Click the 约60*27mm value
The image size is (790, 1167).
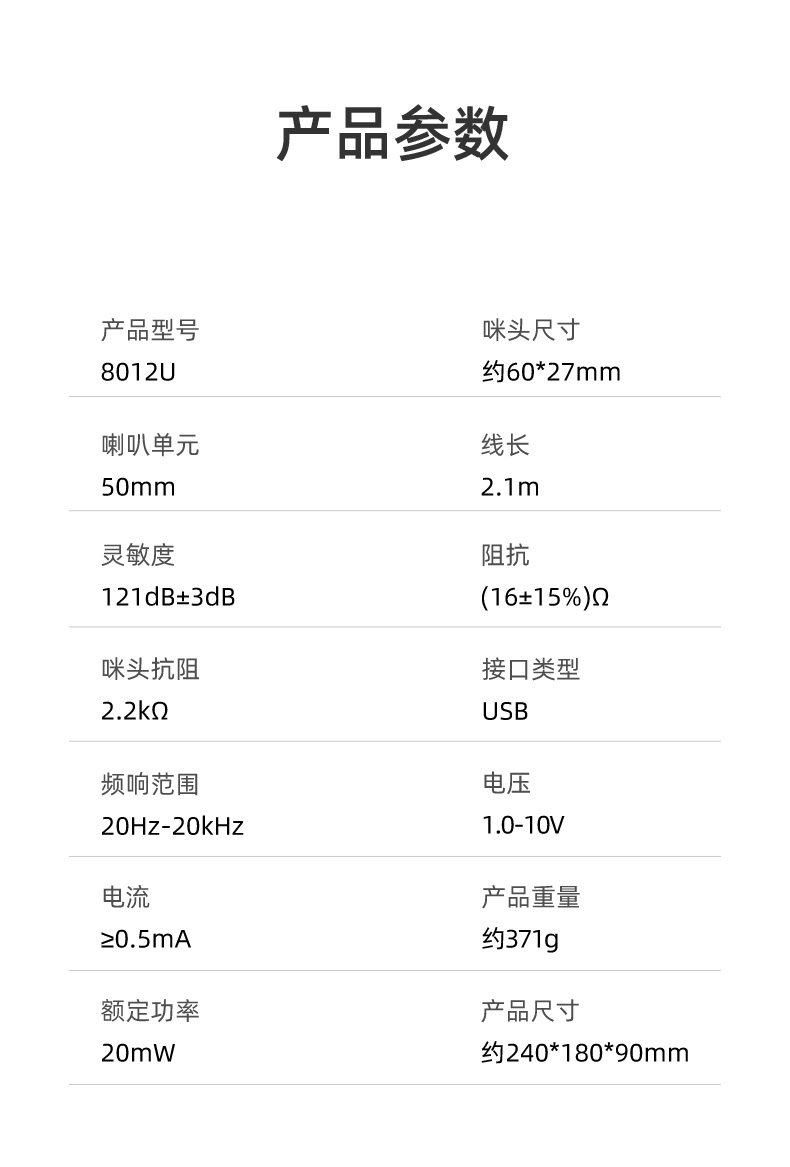click(x=550, y=373)
